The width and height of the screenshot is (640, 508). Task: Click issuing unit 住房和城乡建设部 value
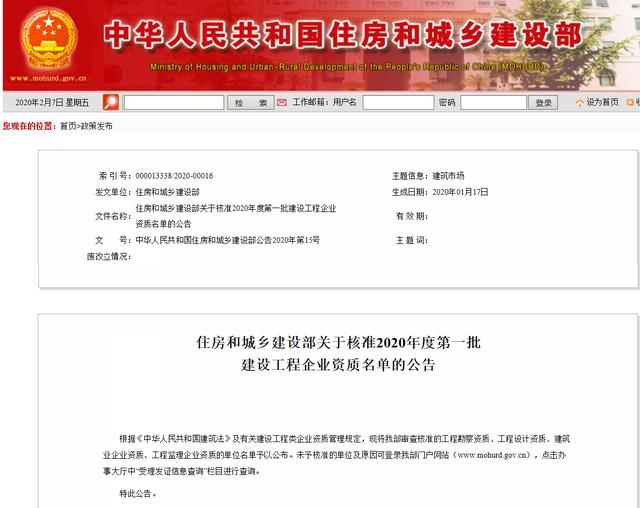pos(167,192)
